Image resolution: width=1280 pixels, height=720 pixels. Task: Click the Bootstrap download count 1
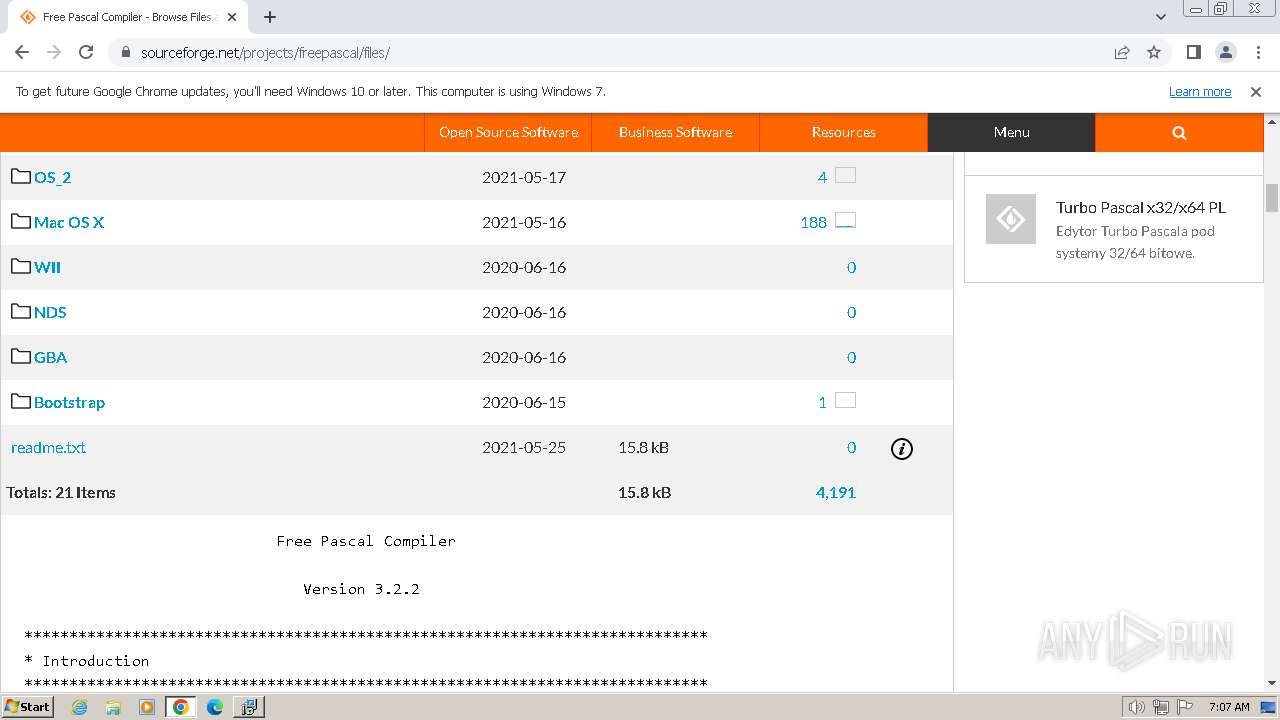(x=822, y=402)
